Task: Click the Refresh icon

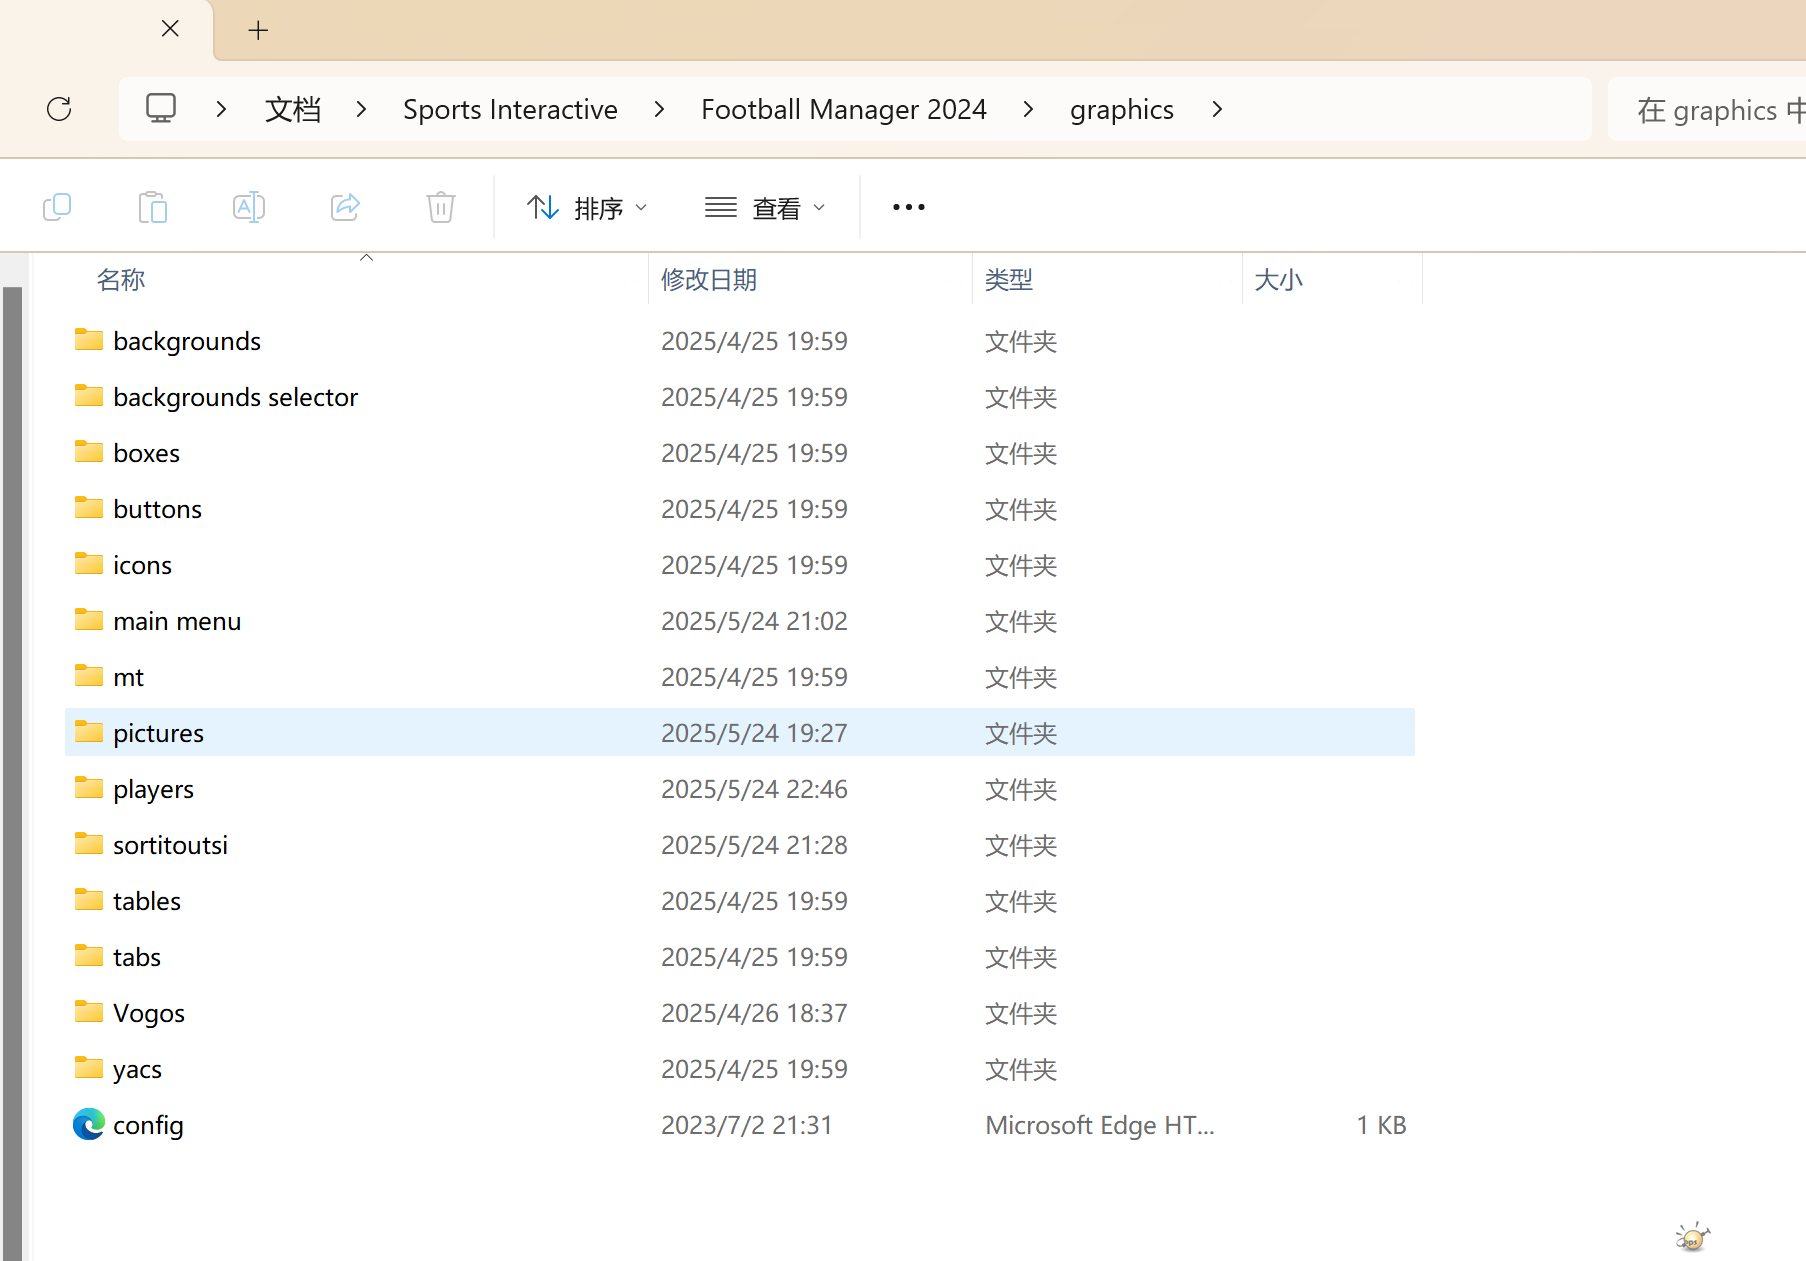Action: click(x=59, y=109)
